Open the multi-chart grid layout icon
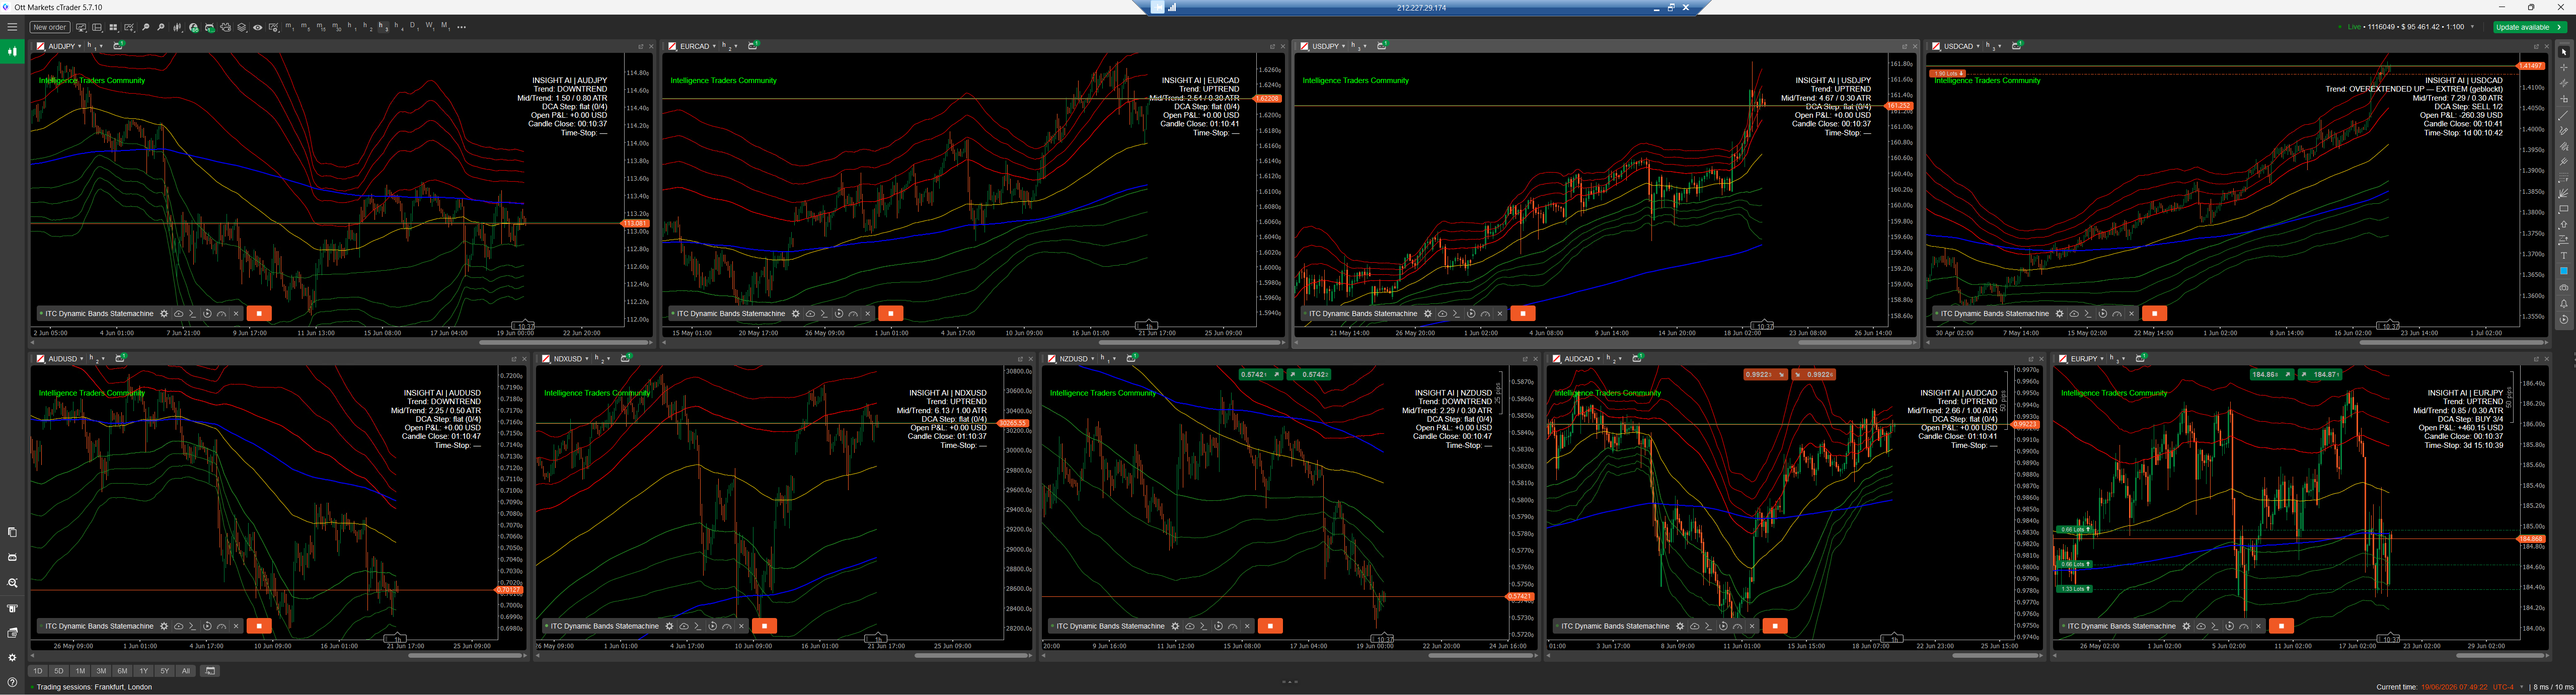 point(113,27)
